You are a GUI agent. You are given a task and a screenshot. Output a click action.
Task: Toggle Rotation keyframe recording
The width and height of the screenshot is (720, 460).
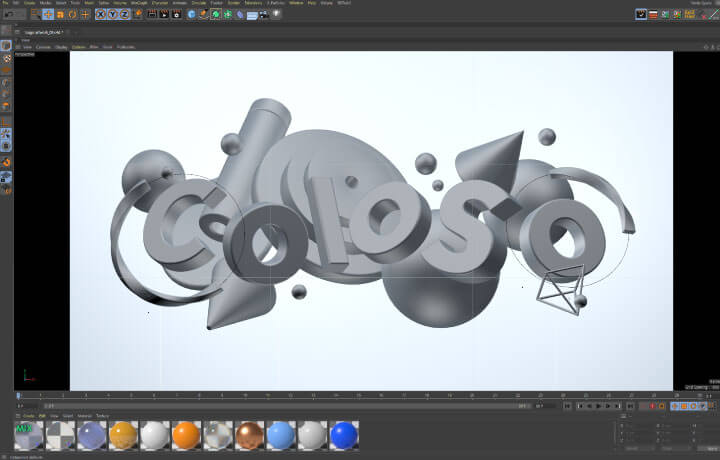(x=693, y=406)
